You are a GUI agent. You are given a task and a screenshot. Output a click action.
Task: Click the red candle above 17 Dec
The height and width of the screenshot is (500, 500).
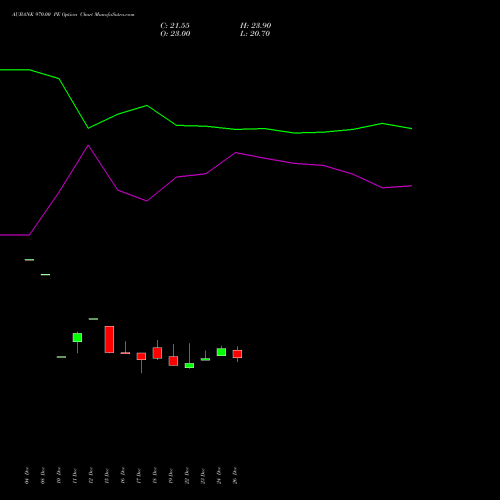click(141, 356)
